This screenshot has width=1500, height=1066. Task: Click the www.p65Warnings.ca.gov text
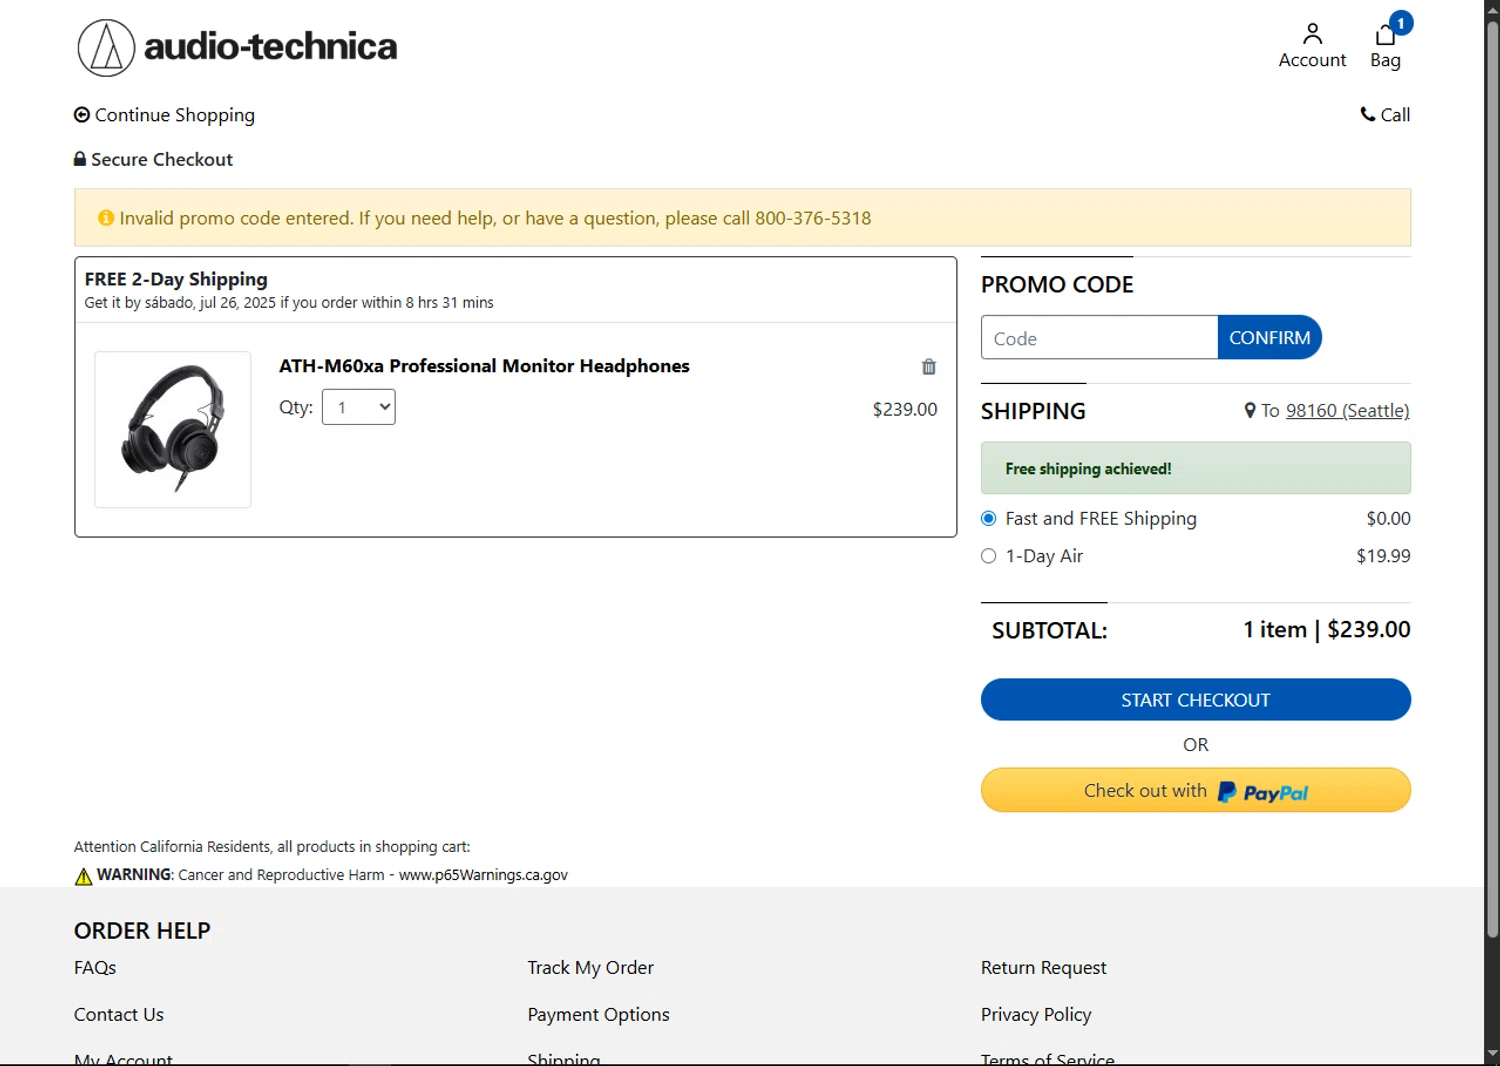click(x=483, y=875)
